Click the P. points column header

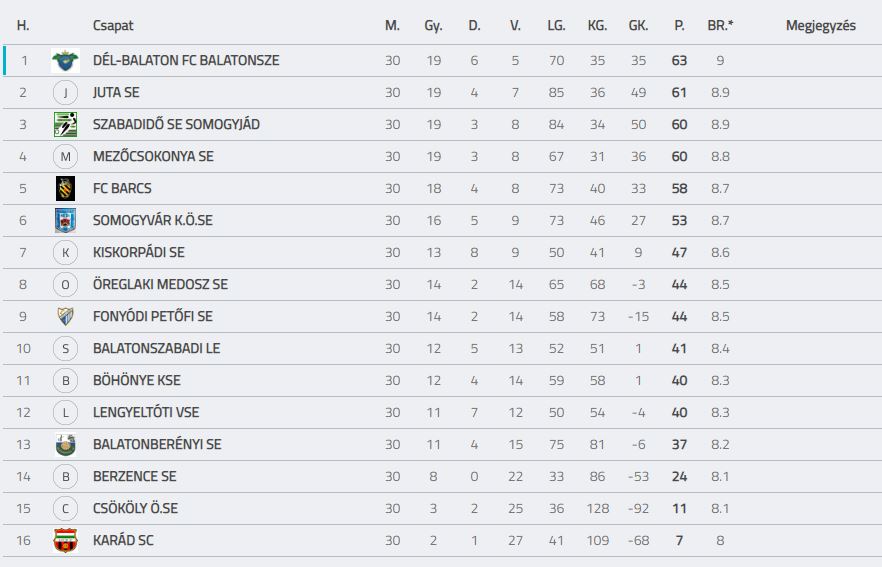pos(679,25)
